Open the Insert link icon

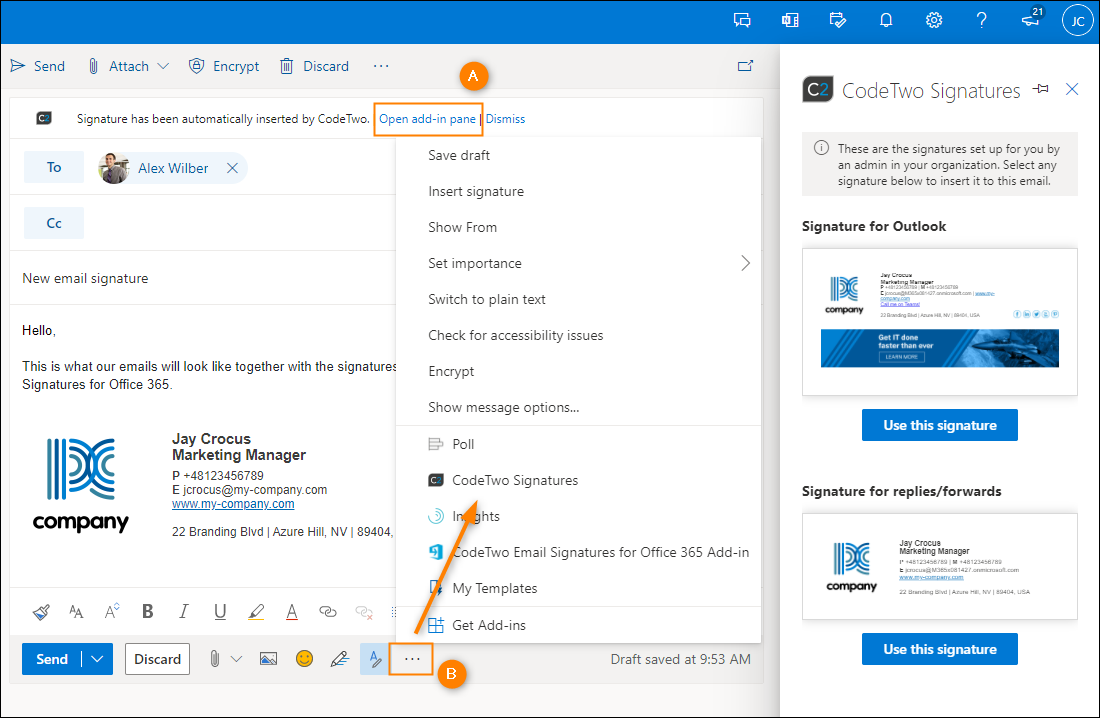tap(328, 611)
